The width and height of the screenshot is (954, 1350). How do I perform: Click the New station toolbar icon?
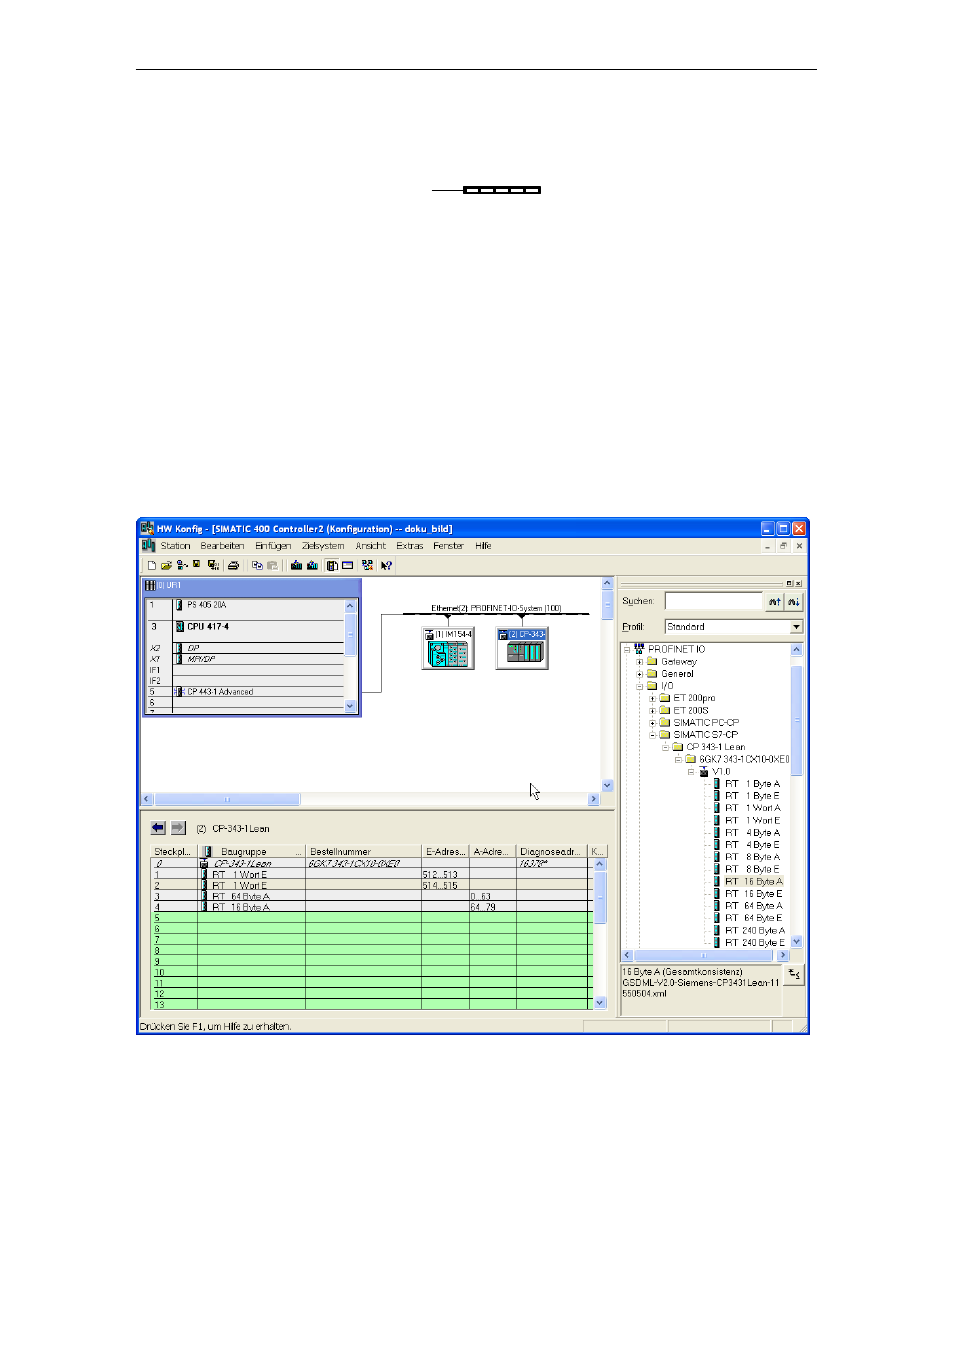[152, 566]
